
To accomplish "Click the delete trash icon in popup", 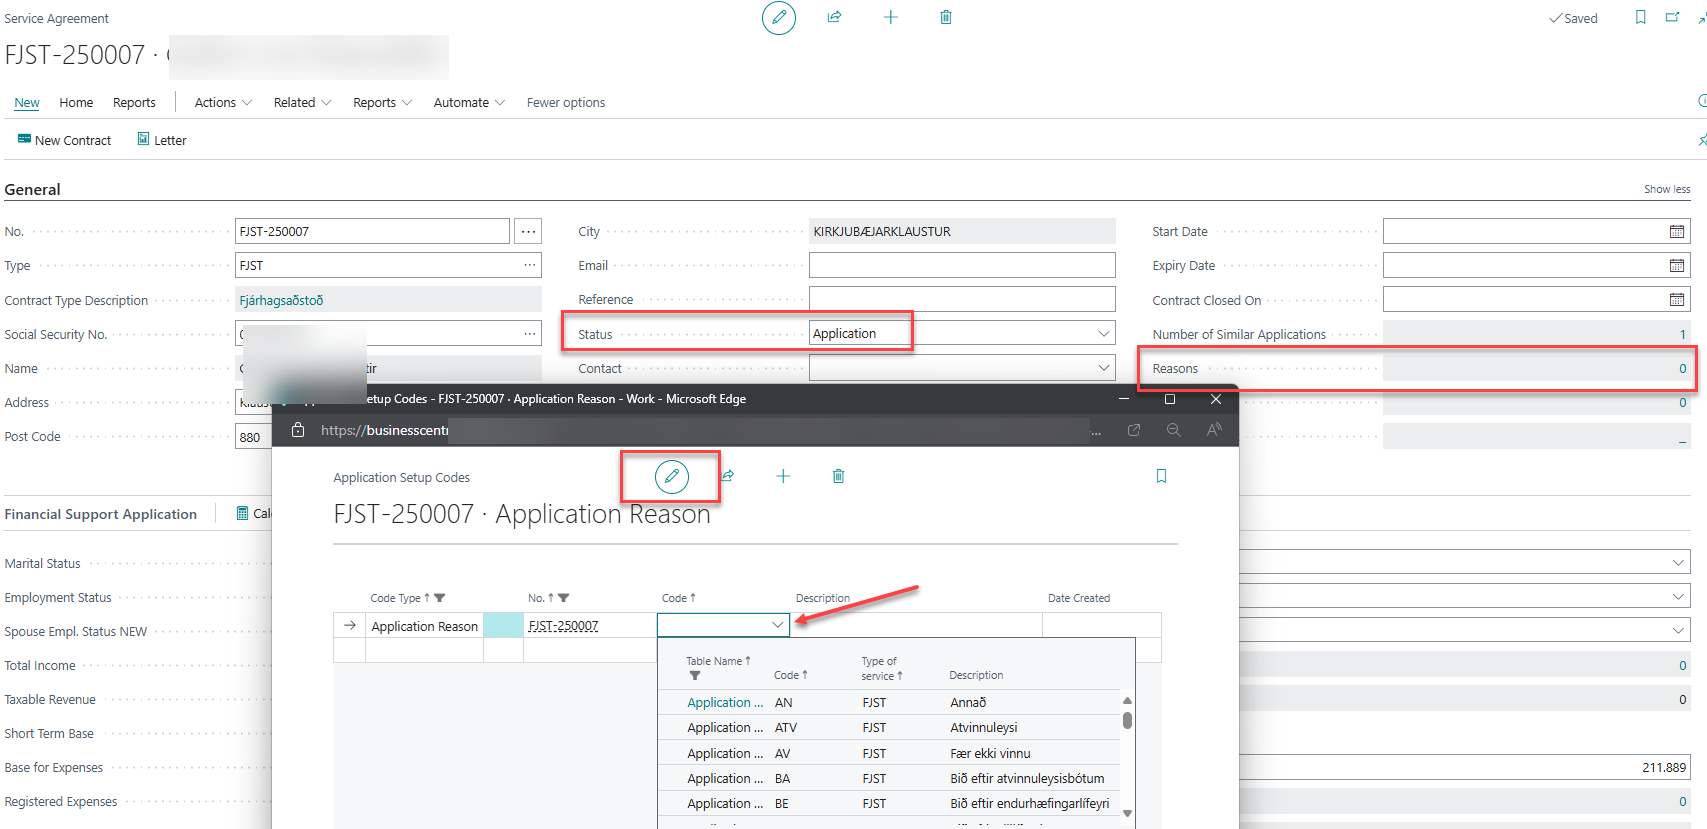I will pos(838,477).
